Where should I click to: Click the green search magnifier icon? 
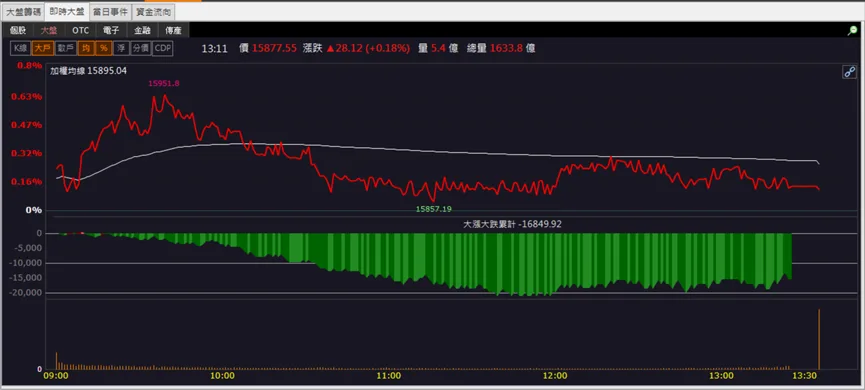click(x=852, y=31)
